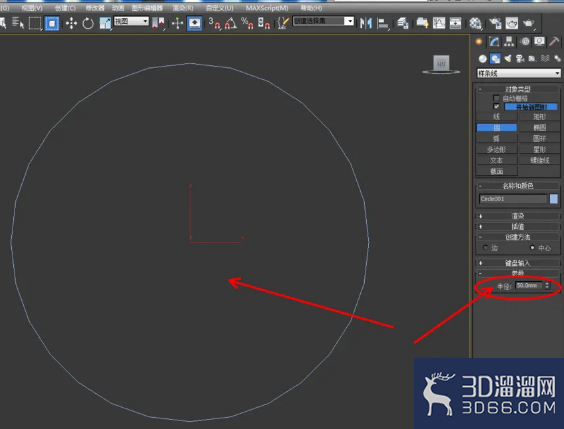This screenshot has height=429, width=564.
Task: Click the 椭圆 Ellipse shape button
Action: pos(539,127)
